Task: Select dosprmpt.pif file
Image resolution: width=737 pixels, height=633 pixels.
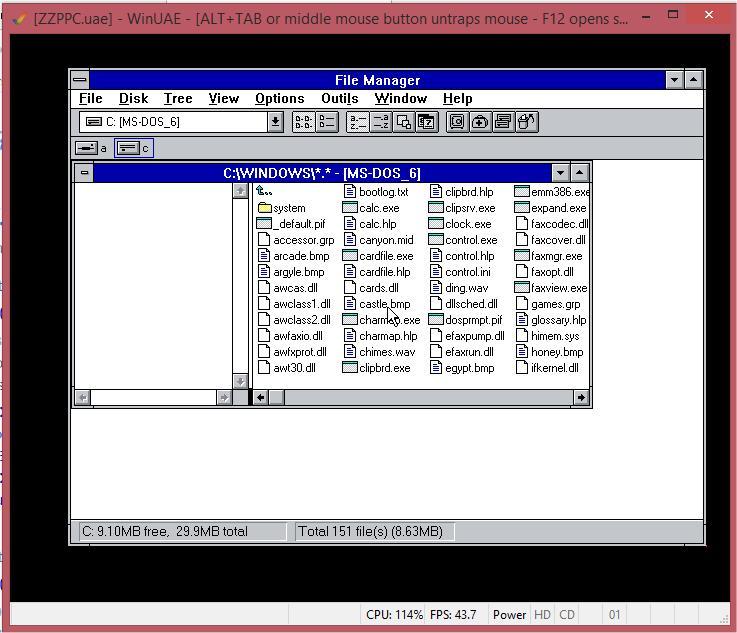Action: click(465, 320)
